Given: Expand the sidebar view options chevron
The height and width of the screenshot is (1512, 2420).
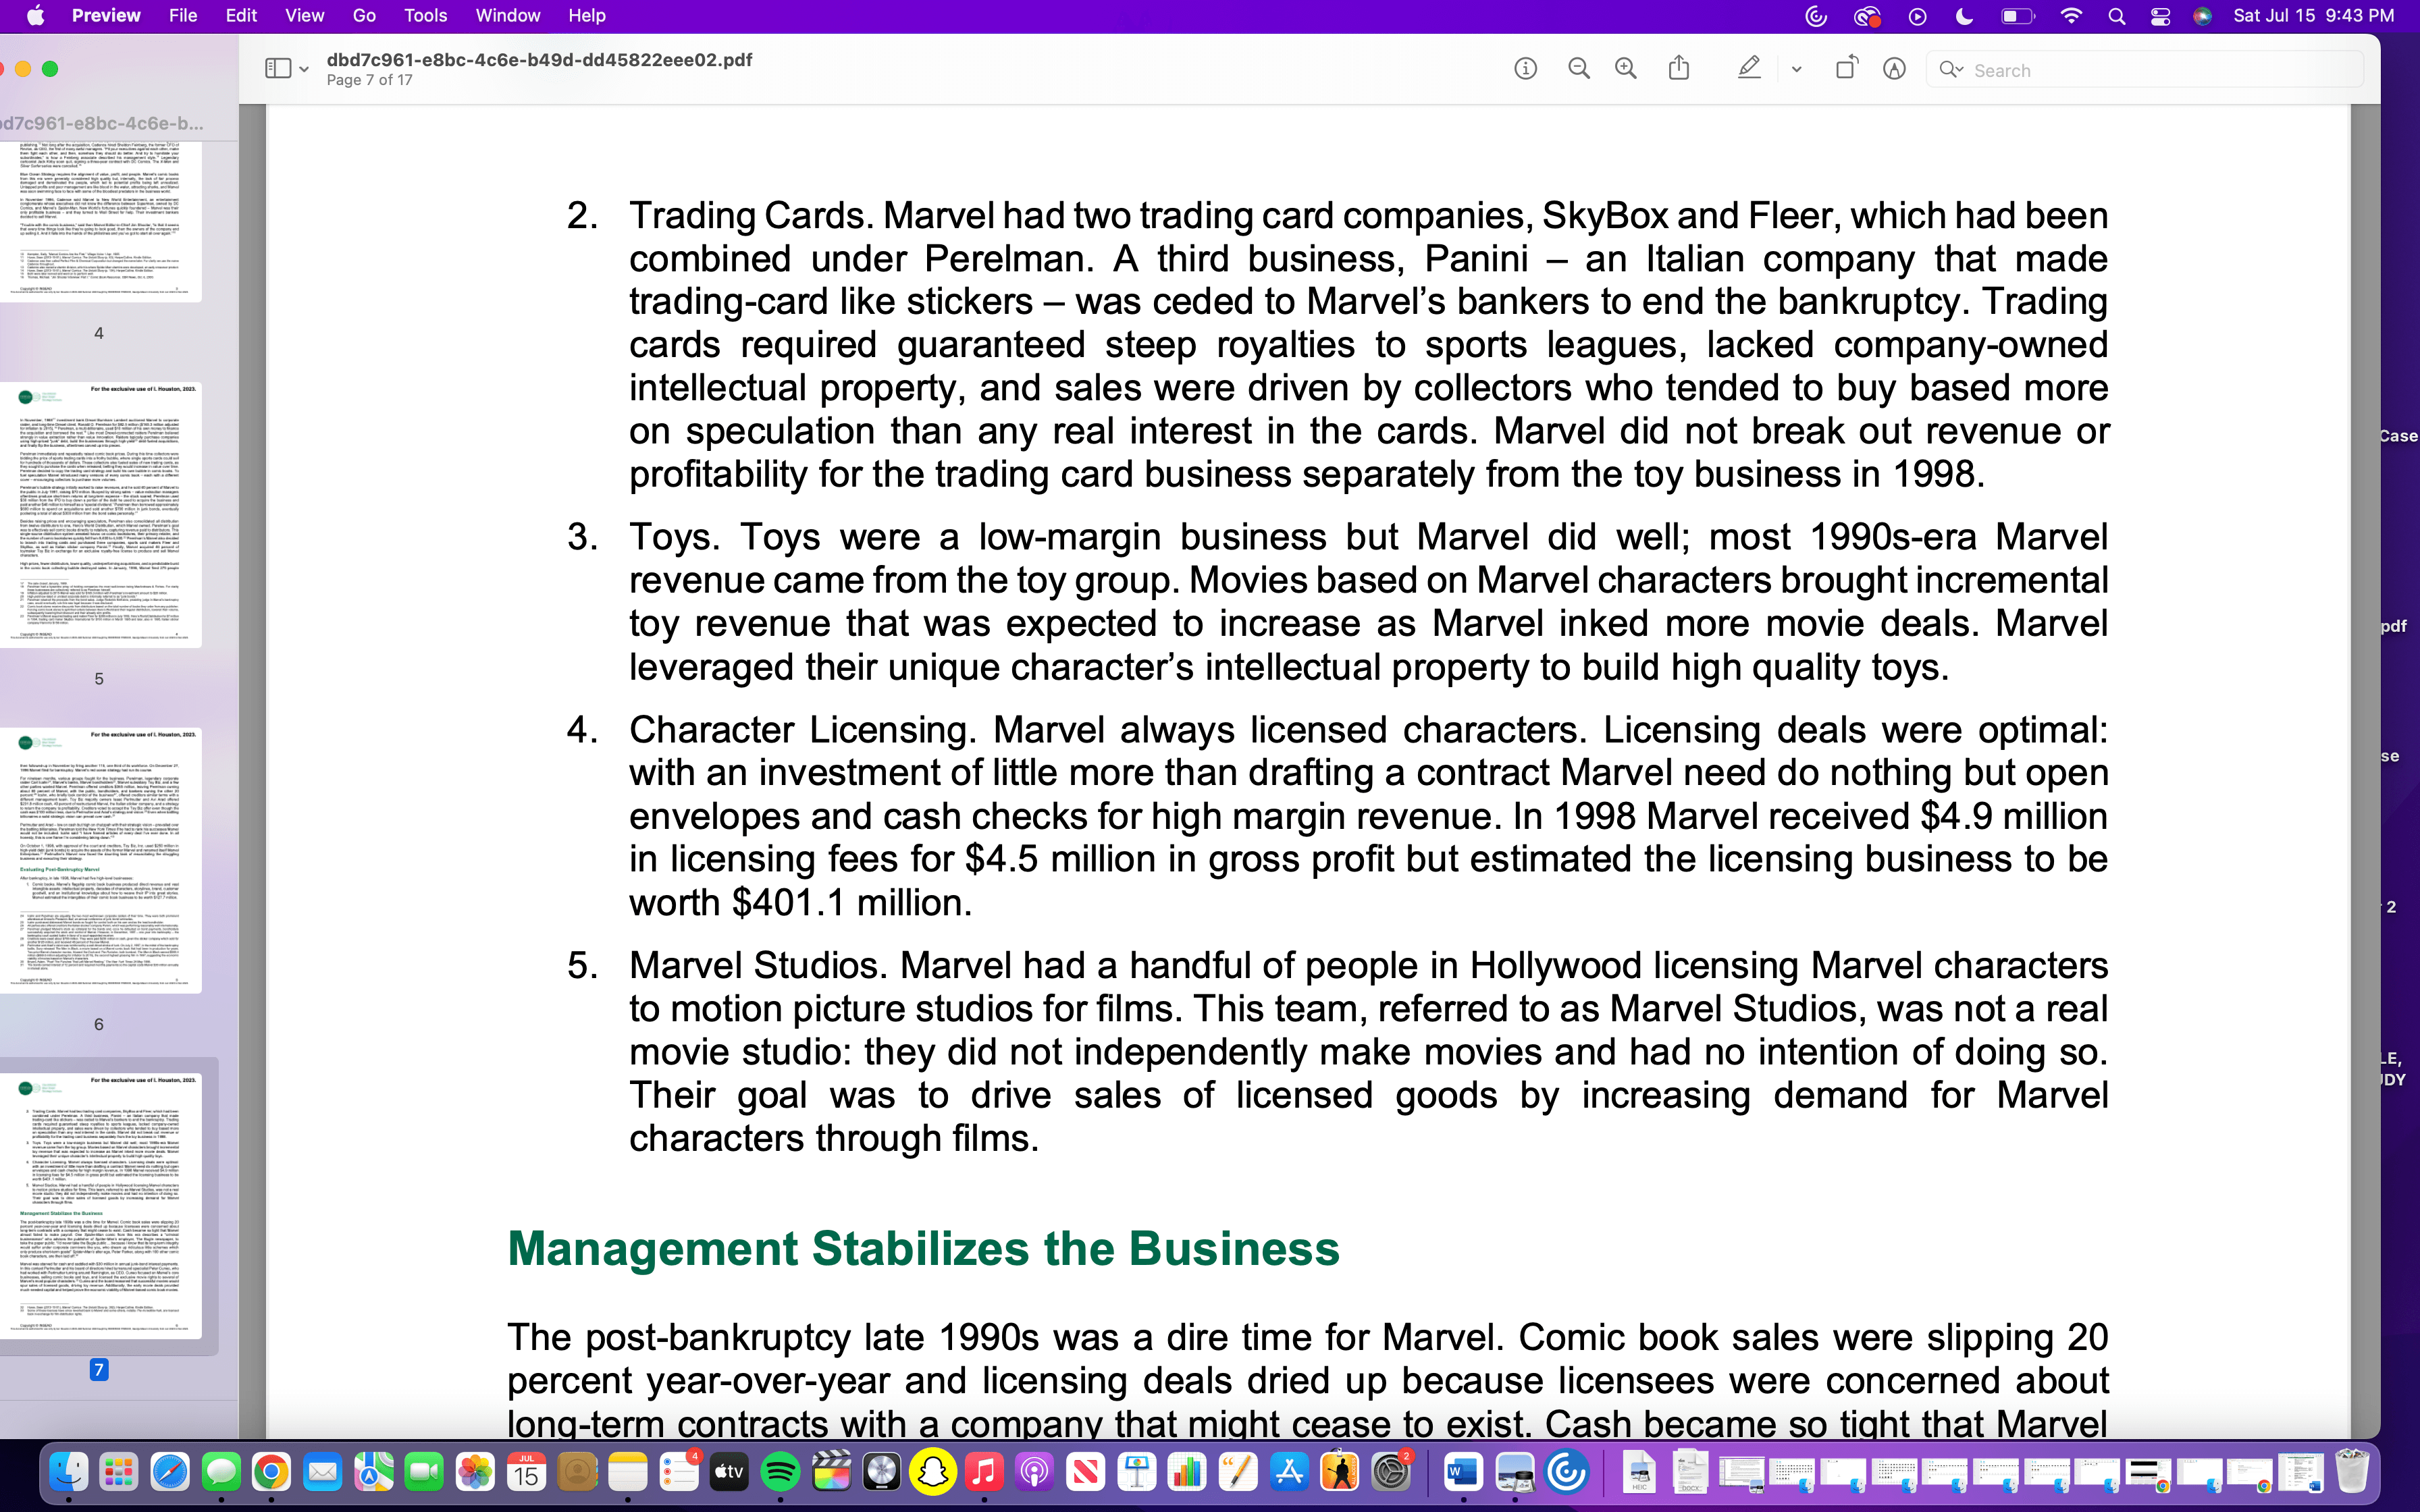Looking at the screenshot, I should 304,70.
